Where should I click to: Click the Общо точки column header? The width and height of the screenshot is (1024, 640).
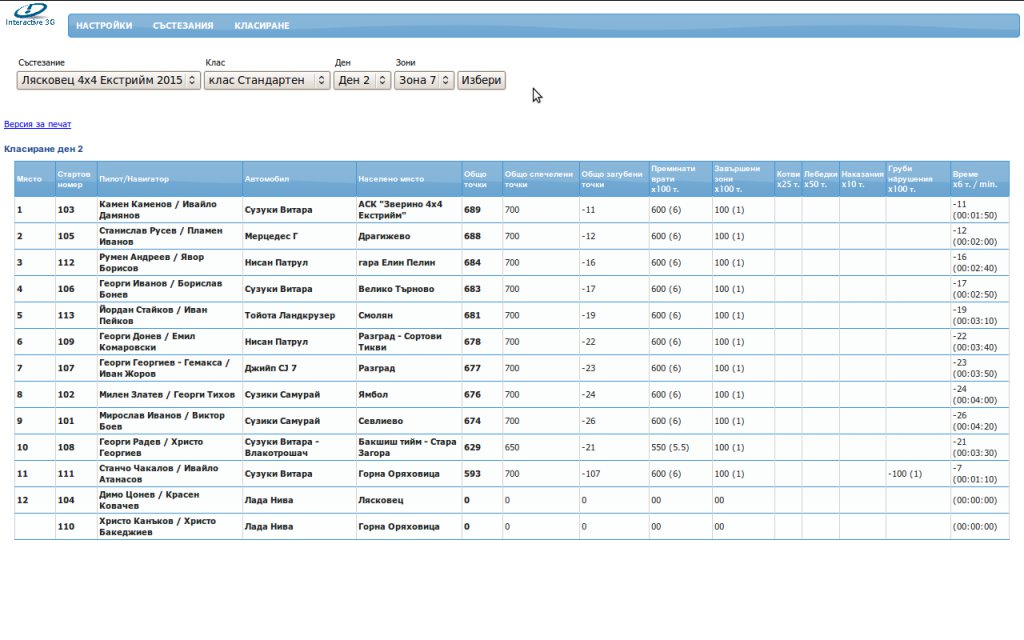pos(482,179)
